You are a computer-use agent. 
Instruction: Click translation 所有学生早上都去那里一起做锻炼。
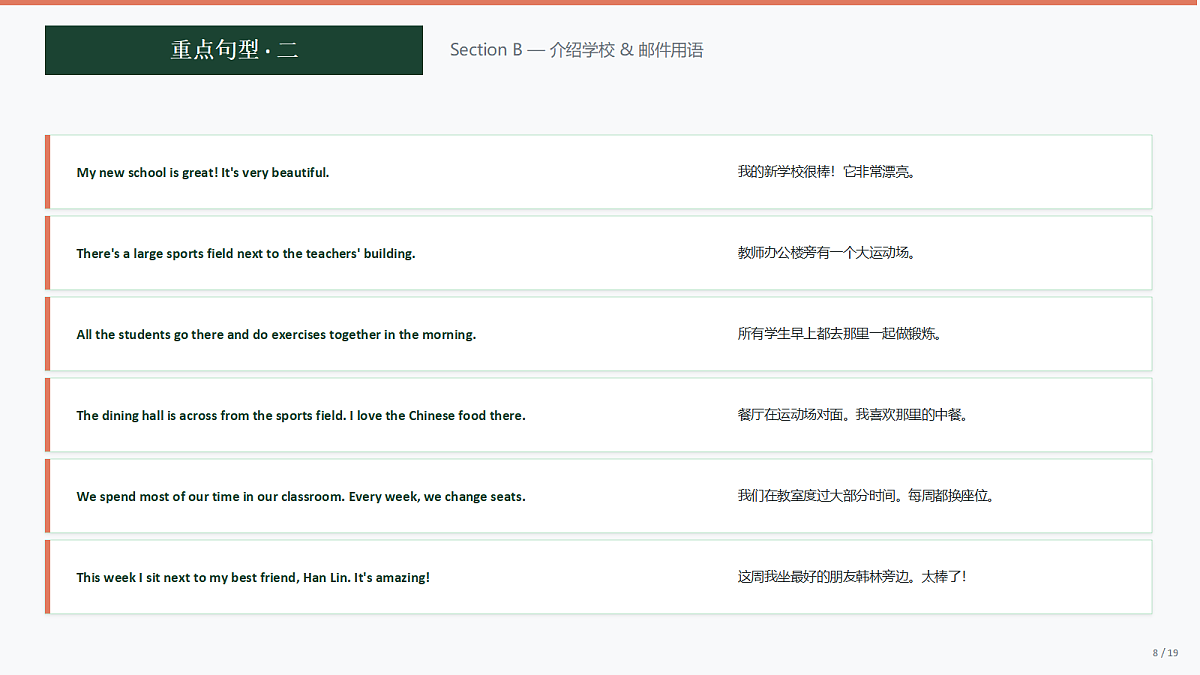[x=840, y=334]
